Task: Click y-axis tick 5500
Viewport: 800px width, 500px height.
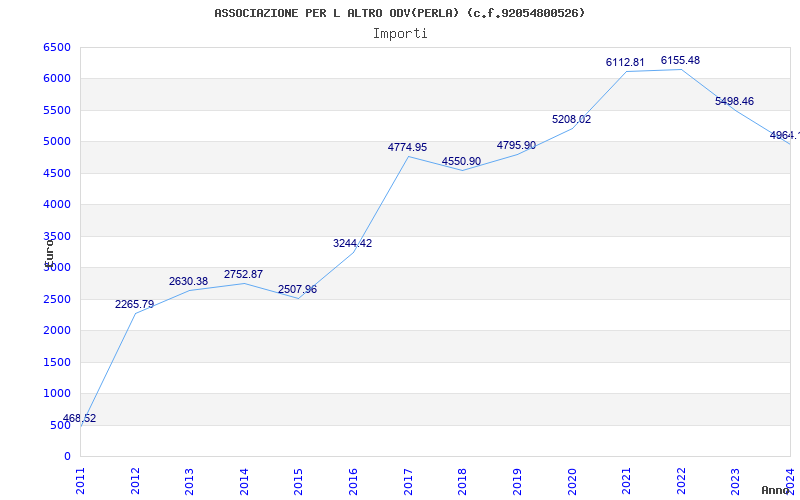Action: (57, 110)
